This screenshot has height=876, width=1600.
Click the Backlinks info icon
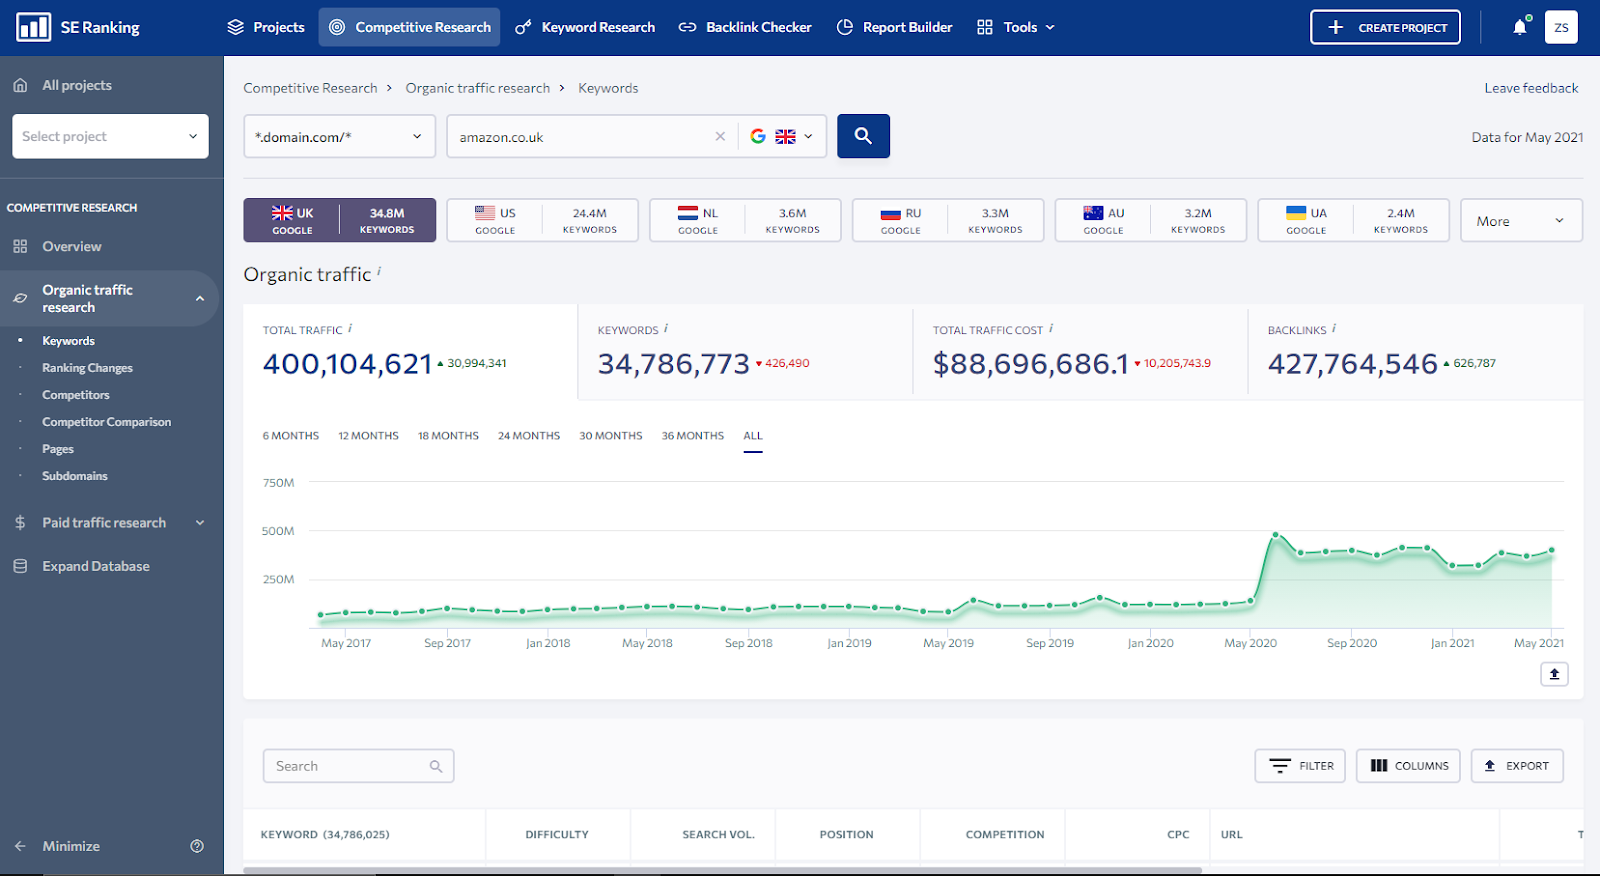pos(1334,328)
